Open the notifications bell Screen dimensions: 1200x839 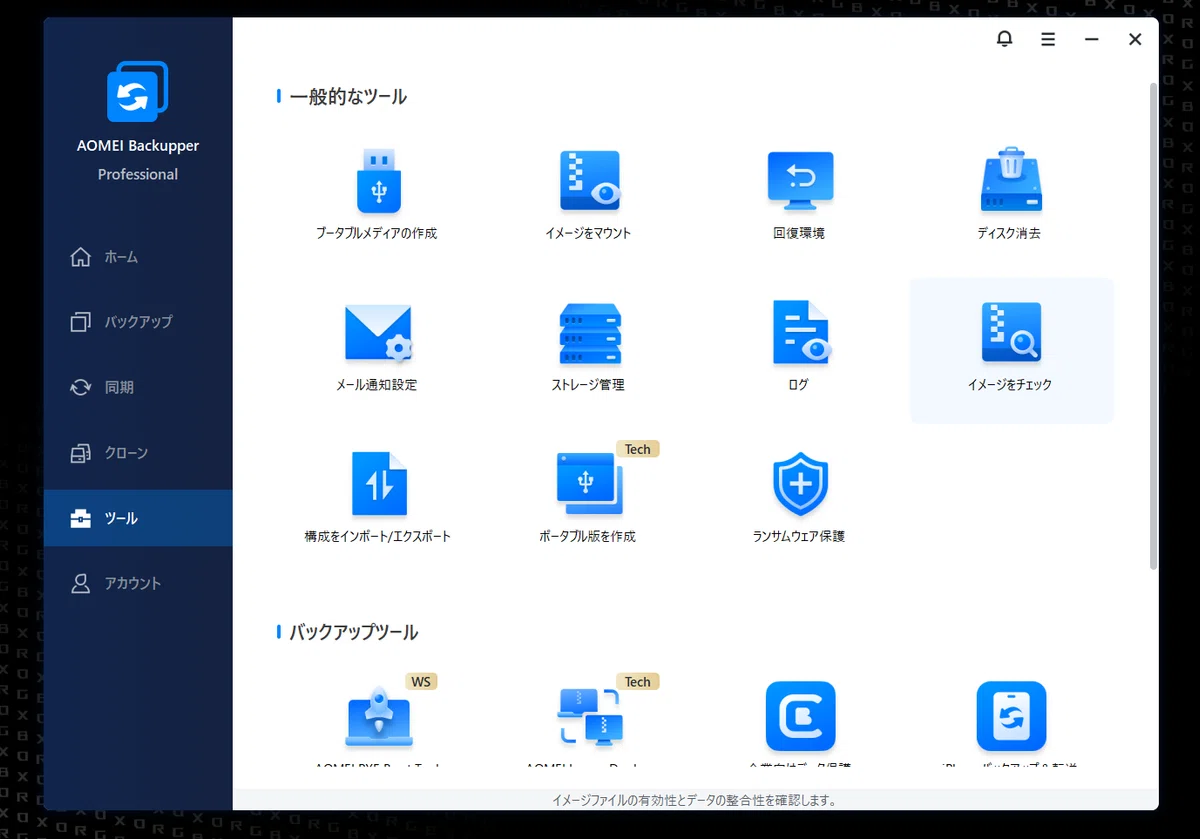(x=1004, y=39)
